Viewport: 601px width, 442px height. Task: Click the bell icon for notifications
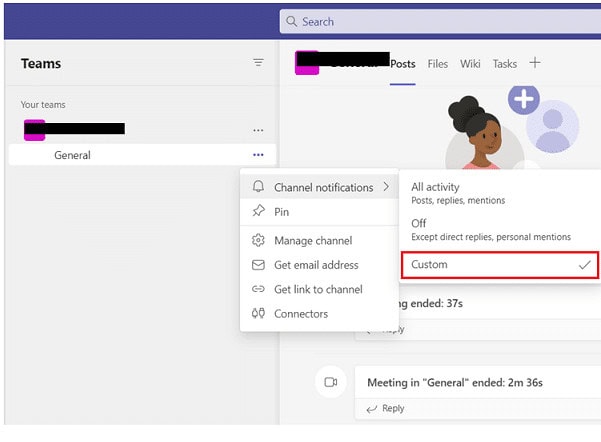258,187
